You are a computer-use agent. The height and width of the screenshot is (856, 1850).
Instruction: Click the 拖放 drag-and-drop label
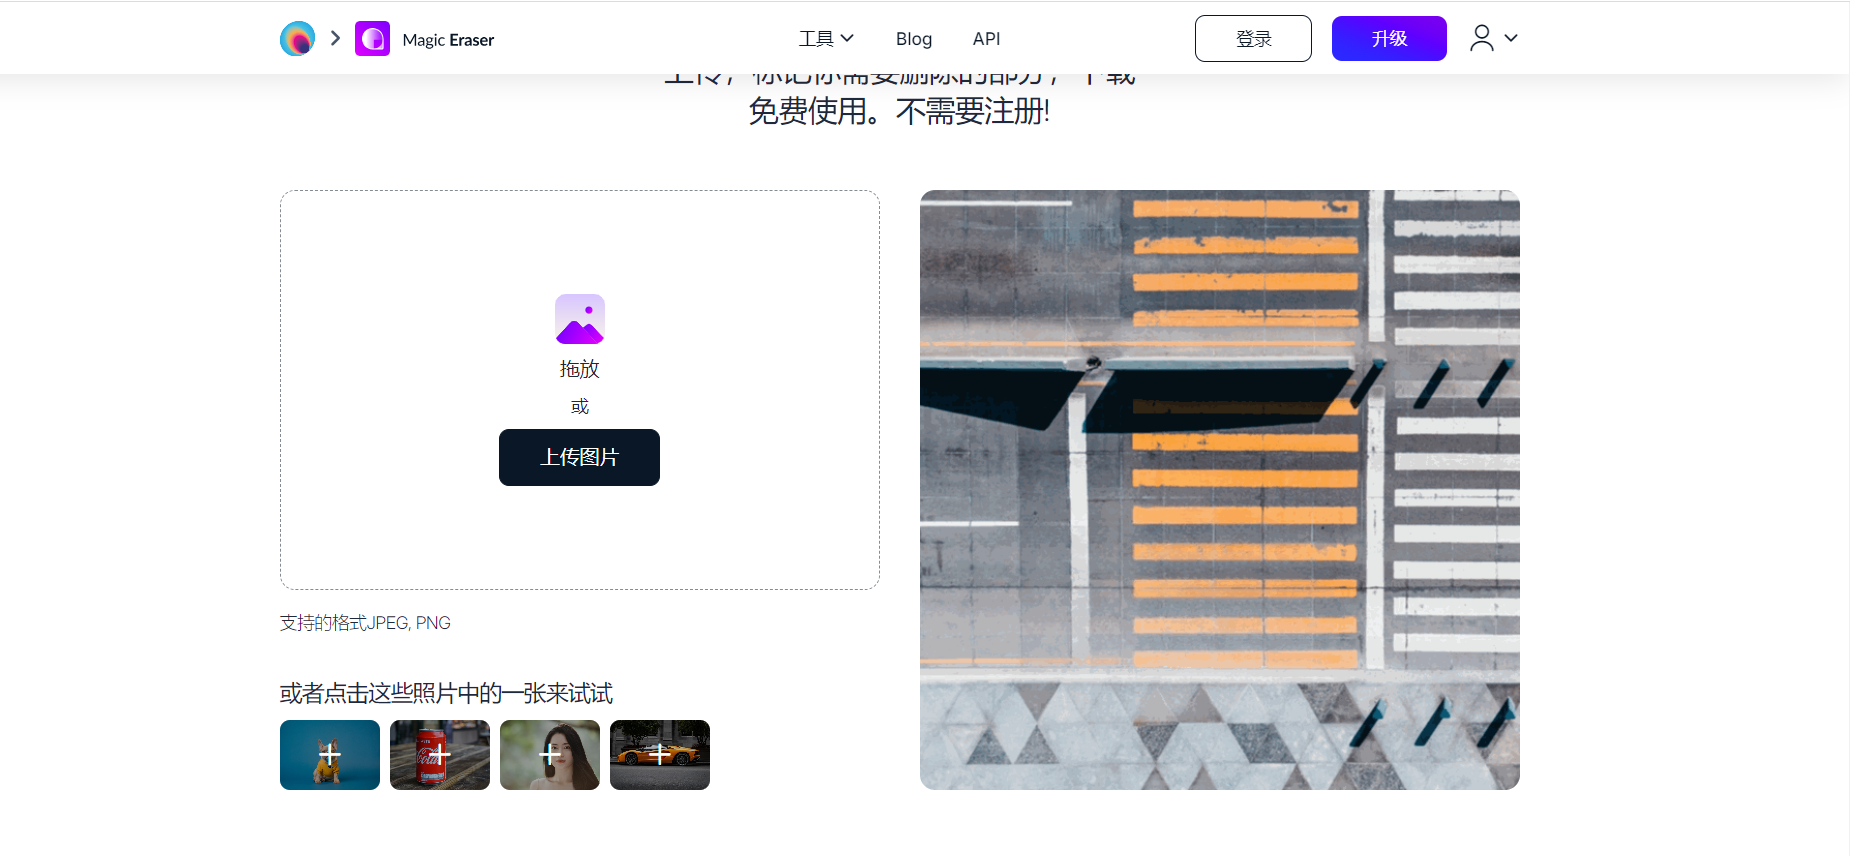click(x=579, y=369)
